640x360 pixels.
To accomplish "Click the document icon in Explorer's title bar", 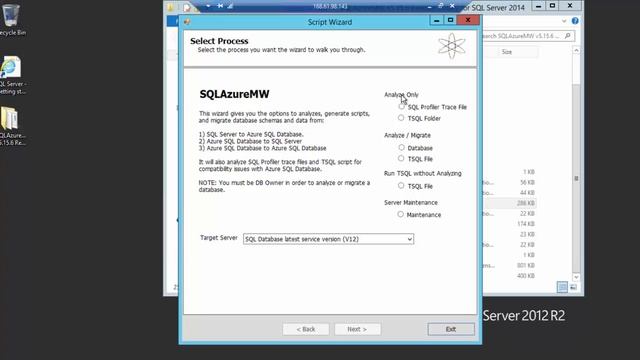I will click(187, 7).
